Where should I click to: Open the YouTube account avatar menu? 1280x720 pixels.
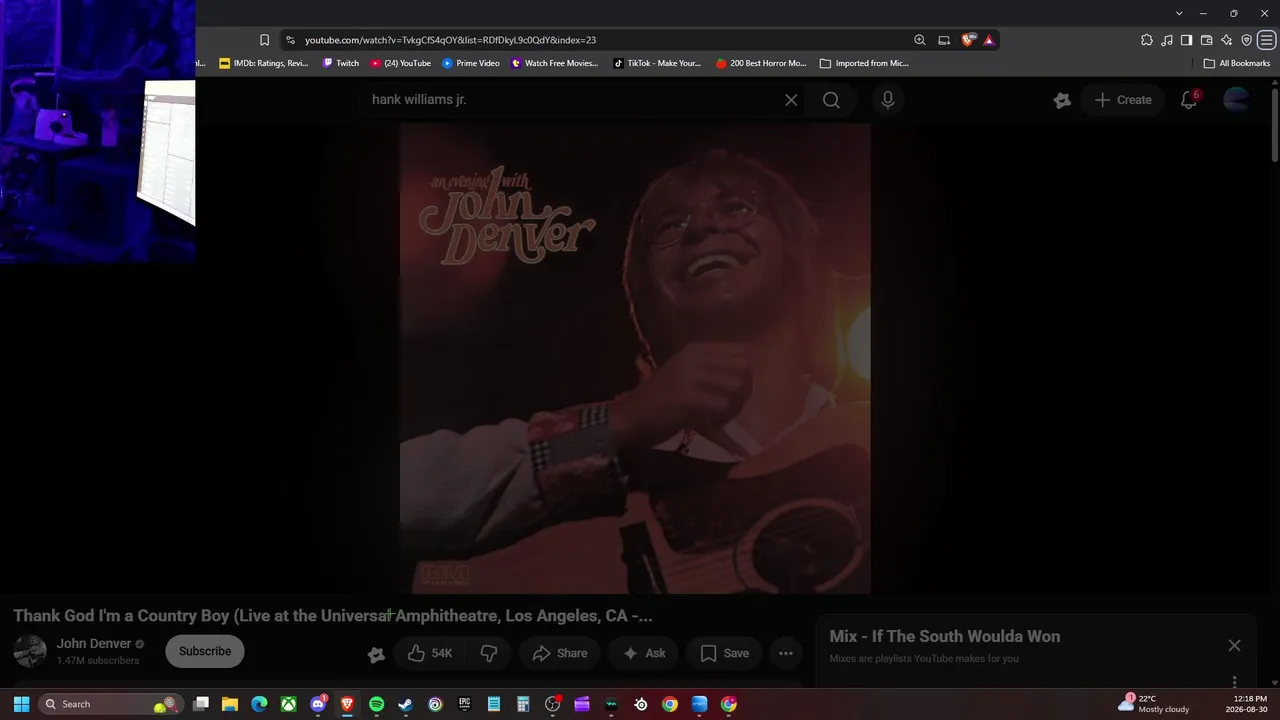click(1237, 100)
